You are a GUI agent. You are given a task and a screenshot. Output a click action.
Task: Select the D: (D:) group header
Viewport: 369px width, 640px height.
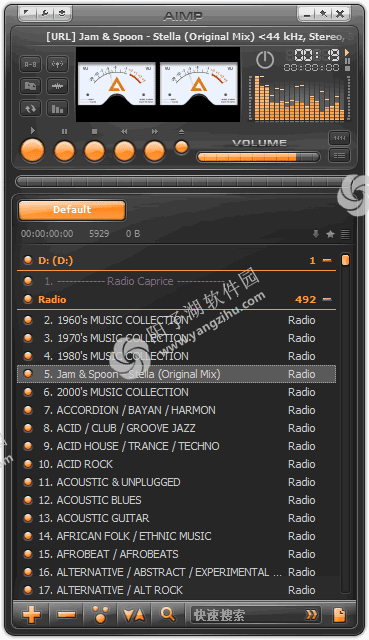click(176, 260)
